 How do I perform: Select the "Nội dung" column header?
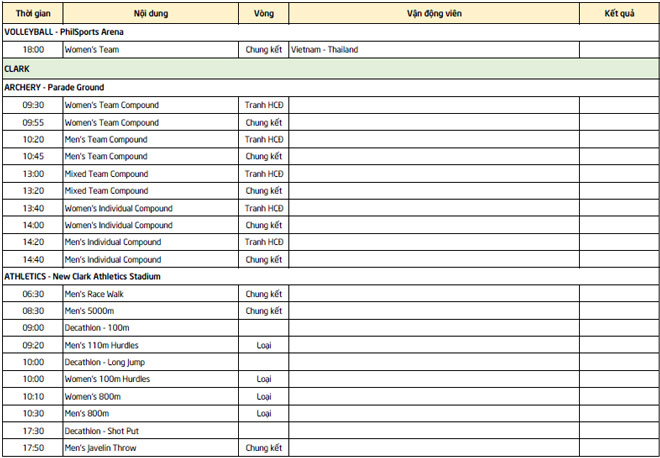(150, 13)
